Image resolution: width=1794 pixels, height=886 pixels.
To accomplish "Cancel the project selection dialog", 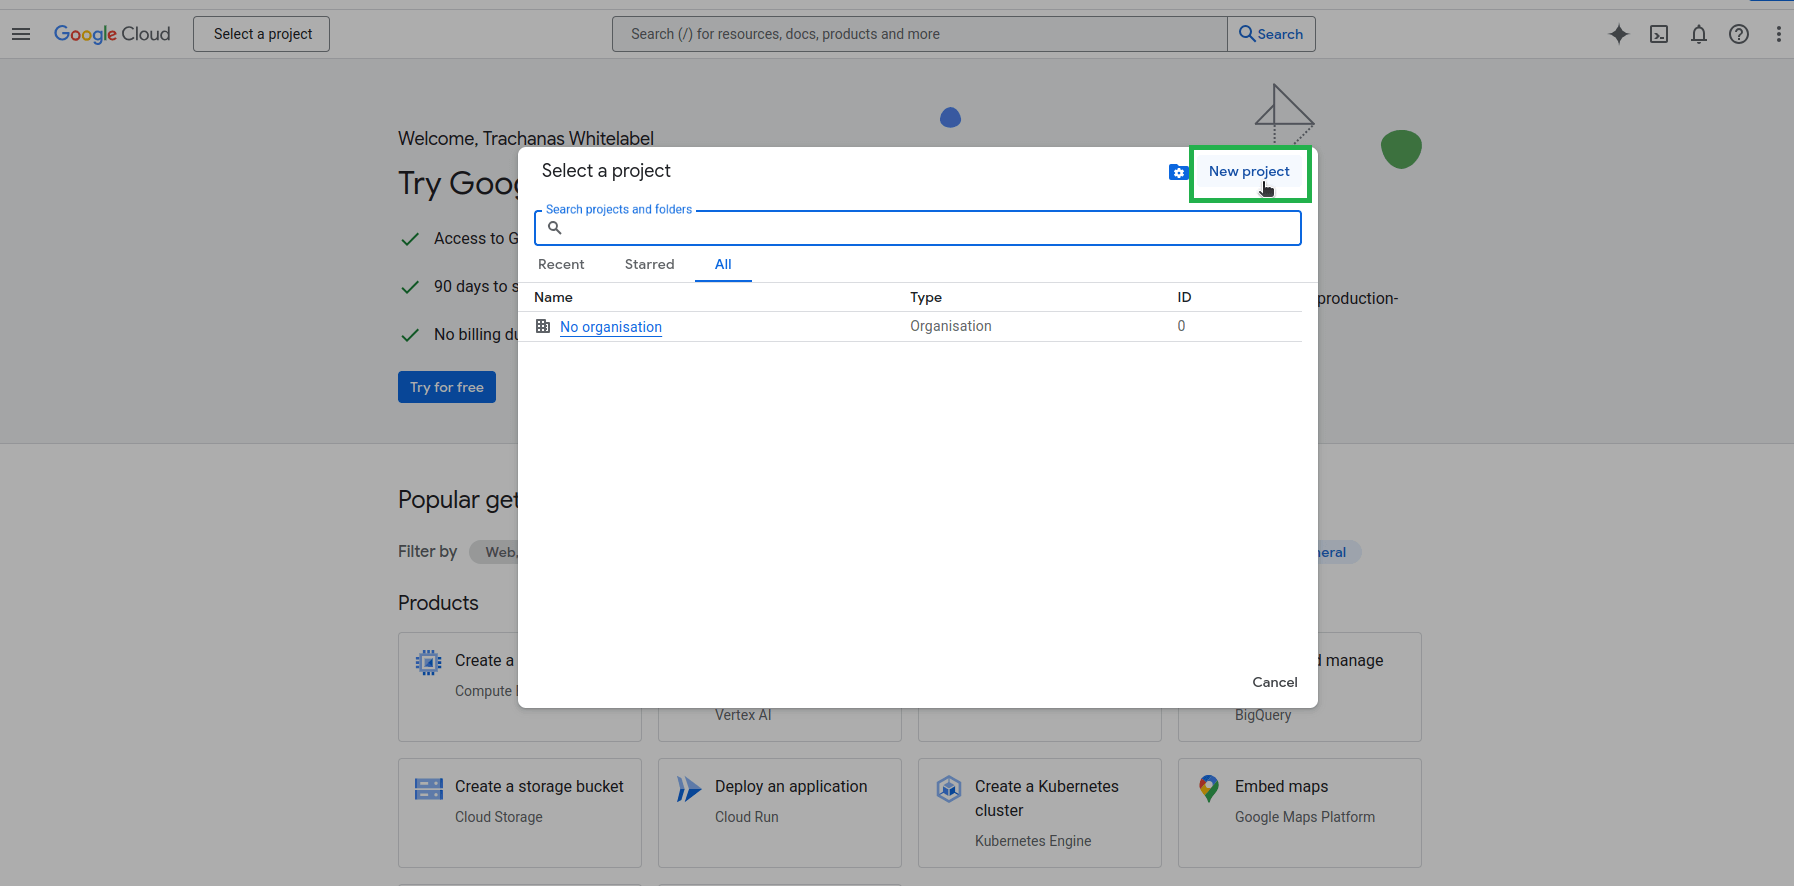I will (1274, 682).
